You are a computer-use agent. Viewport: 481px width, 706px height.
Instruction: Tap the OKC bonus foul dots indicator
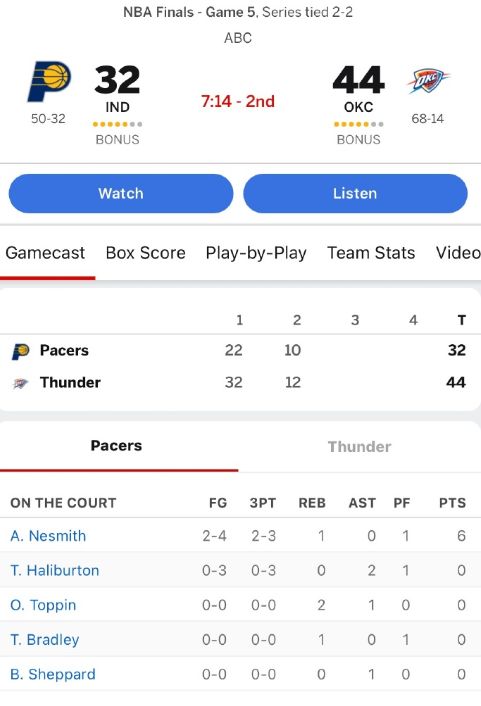[x=358, y=124]
